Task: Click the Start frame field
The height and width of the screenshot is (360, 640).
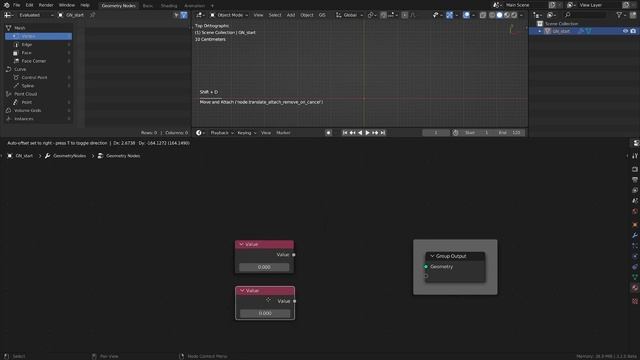Action: (476, 133)
